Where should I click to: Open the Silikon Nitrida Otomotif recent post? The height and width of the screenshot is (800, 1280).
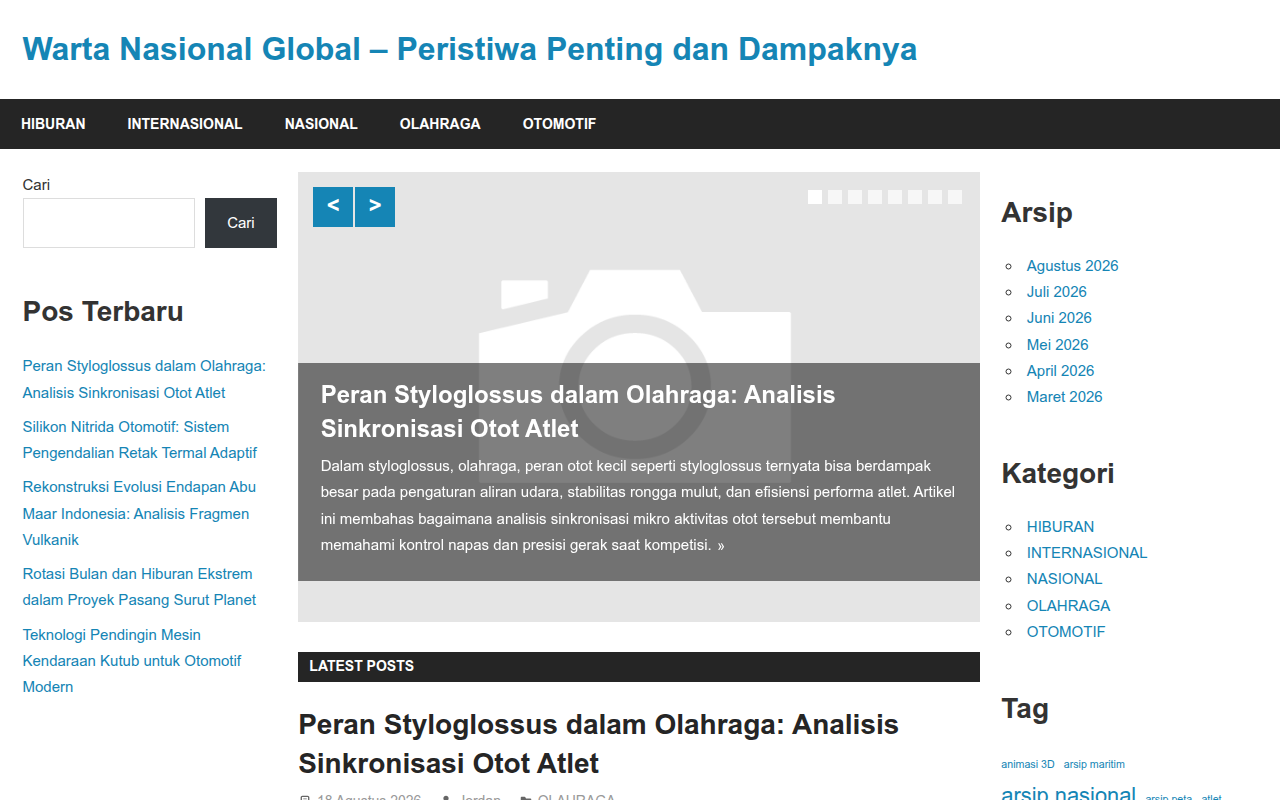[140, 440]
